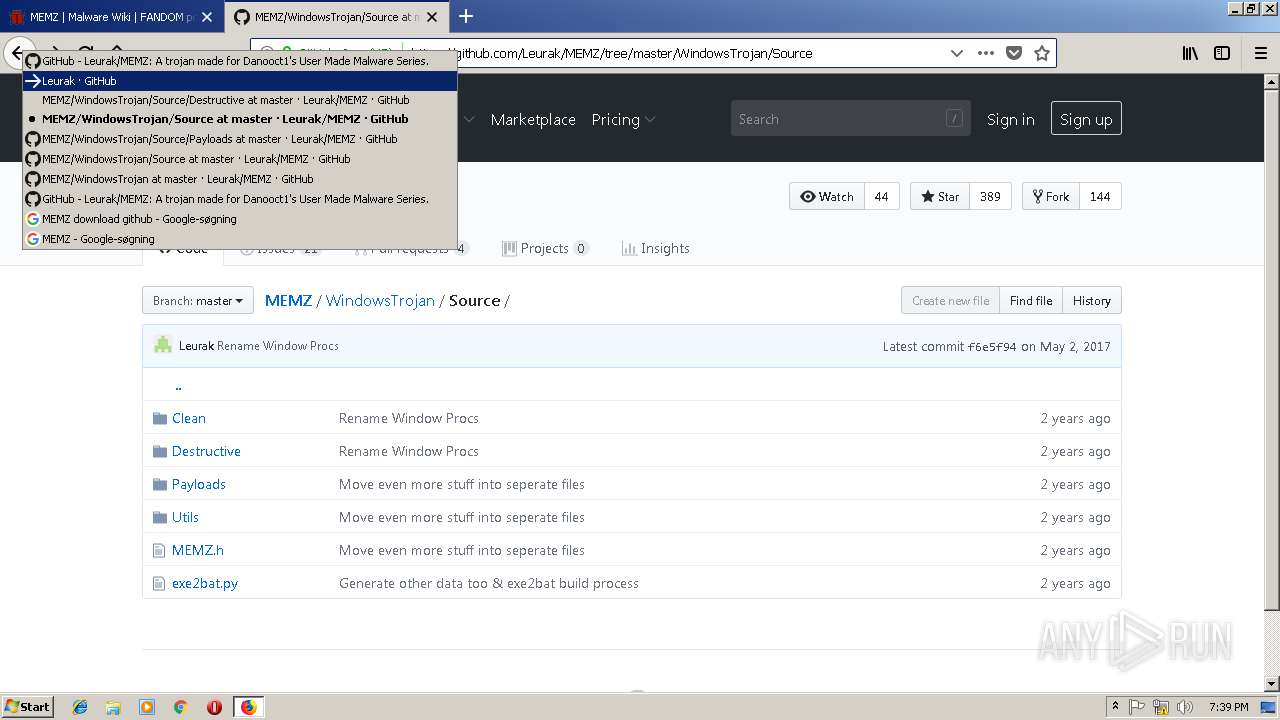This screenshot has height=720, width=1280.
Task: Open the Firefox hamburger menu
Action: click(x=1260, y=53)
